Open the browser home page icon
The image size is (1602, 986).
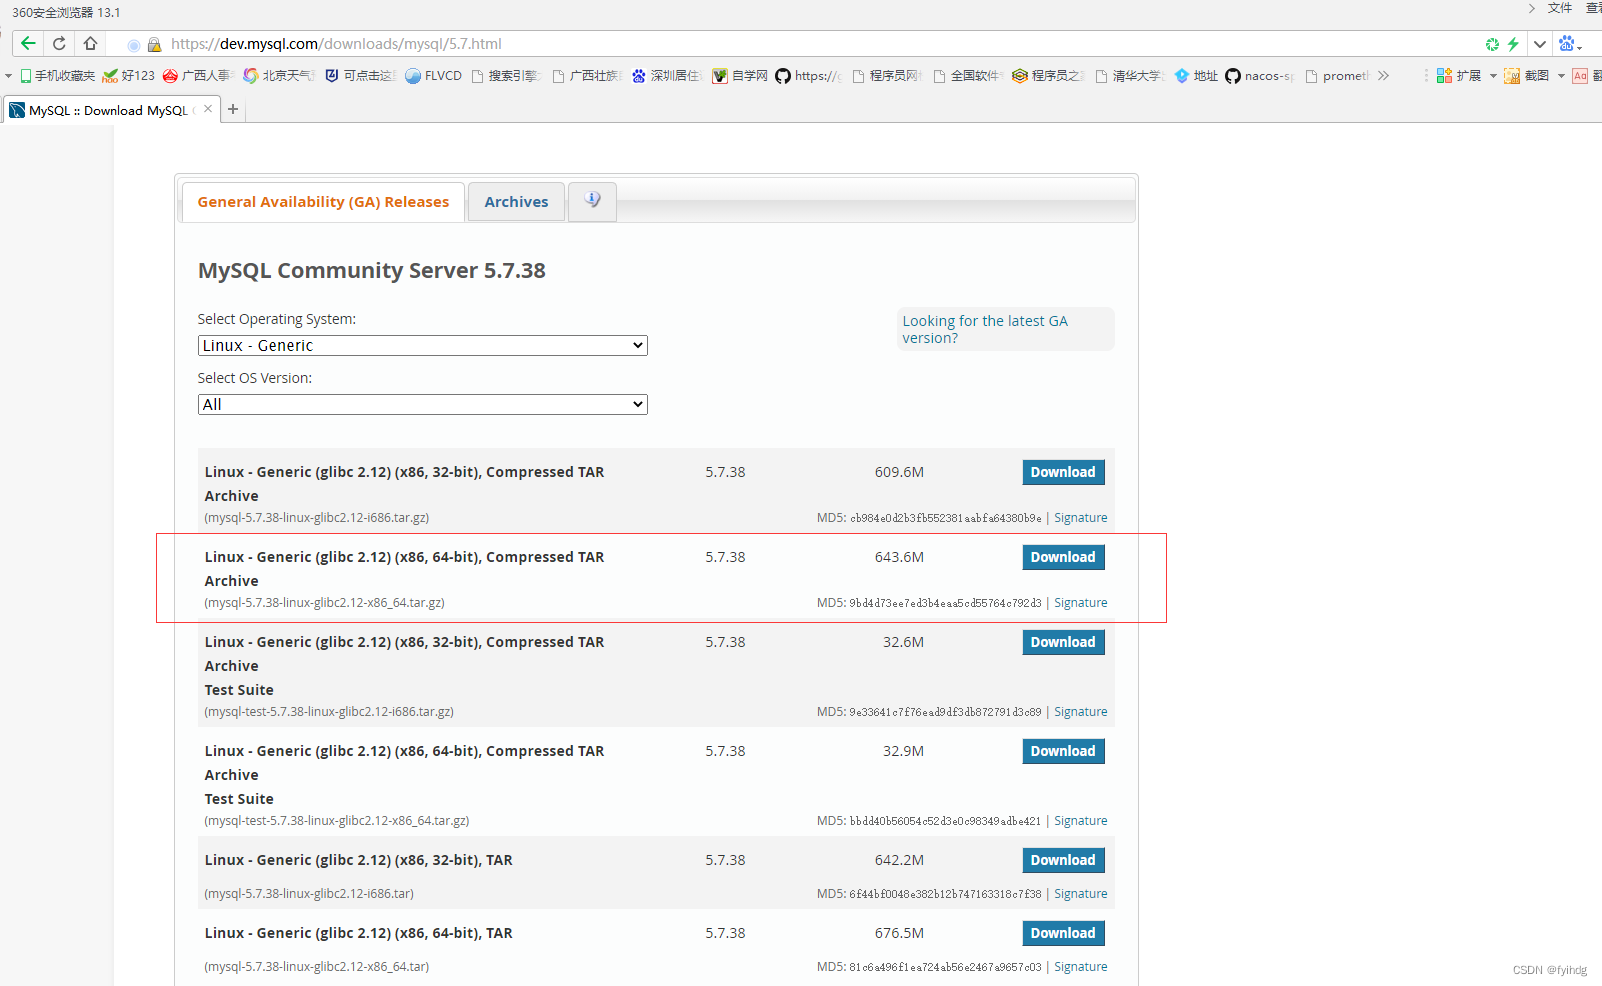(90, 44)
